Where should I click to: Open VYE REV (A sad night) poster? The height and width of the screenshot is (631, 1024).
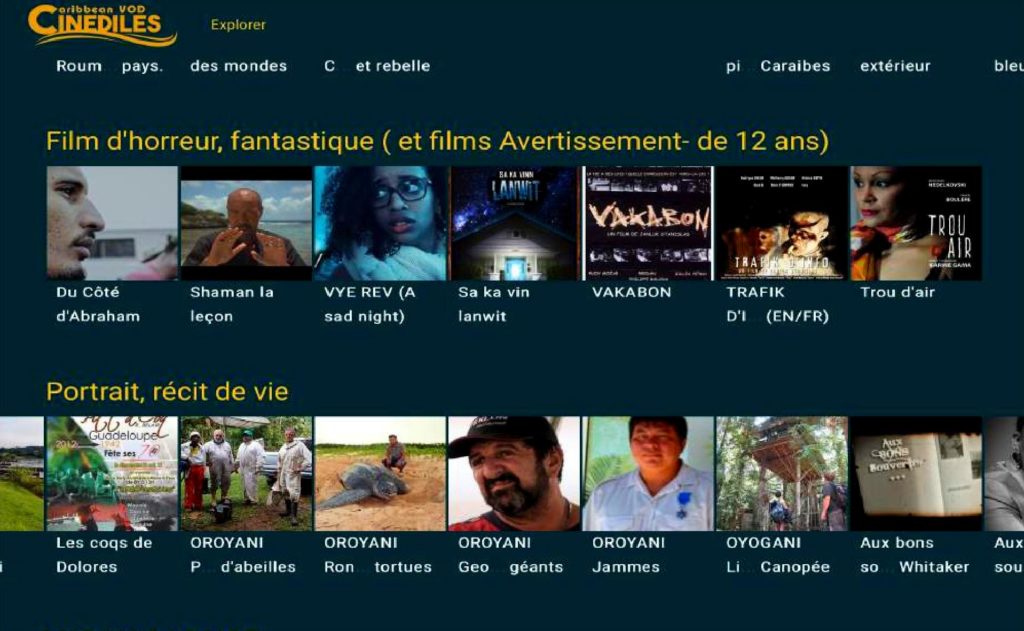pos(380,223)
